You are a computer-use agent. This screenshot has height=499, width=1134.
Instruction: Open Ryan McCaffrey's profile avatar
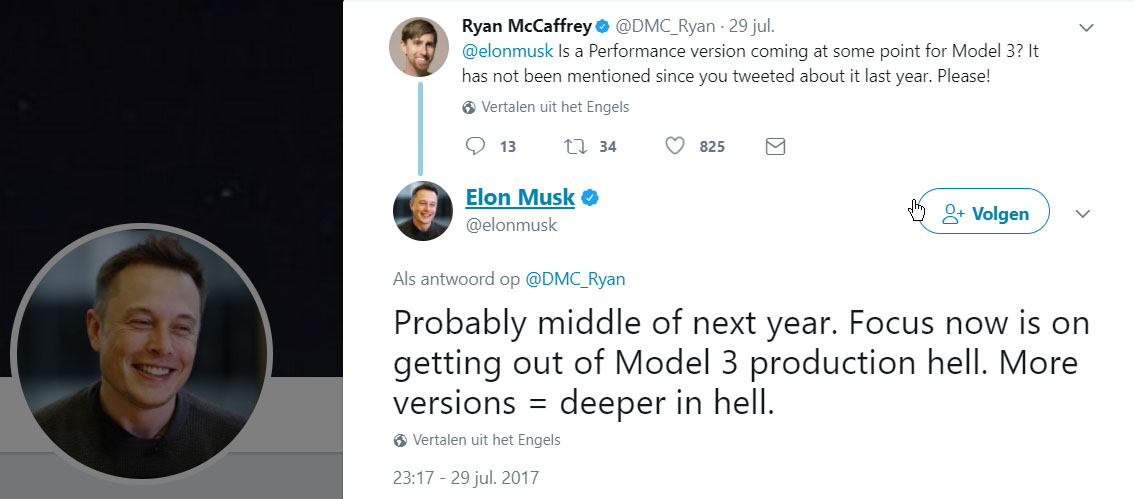pyautogui.click(x=418, y=46)
